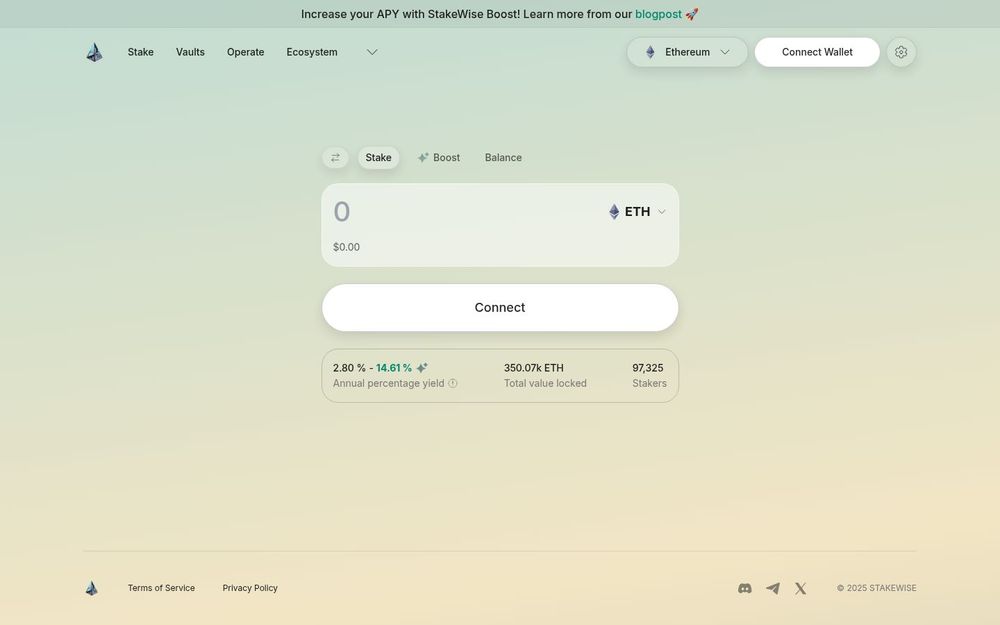Click the 97,325 stakers value

coord(647,368)
